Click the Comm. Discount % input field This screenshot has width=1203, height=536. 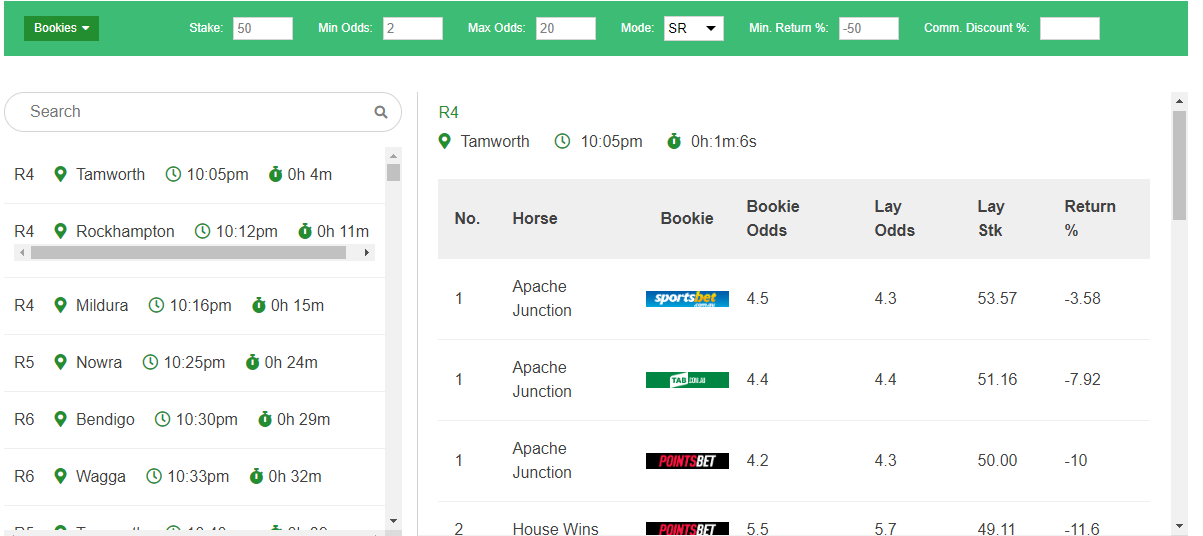click(1070, 28)
